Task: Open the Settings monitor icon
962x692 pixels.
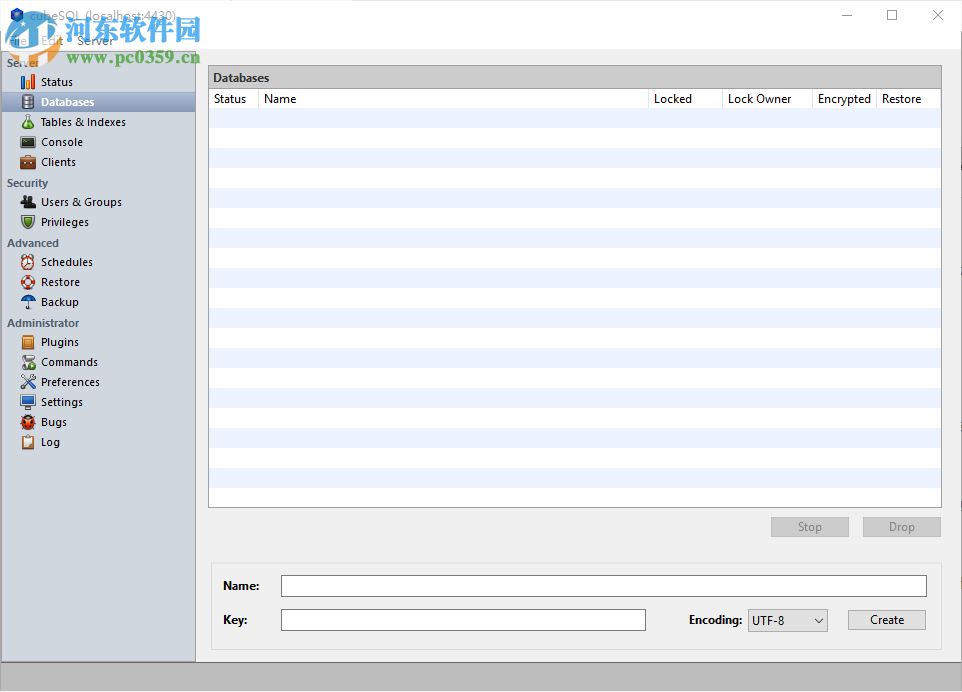Action: [28, 402]
